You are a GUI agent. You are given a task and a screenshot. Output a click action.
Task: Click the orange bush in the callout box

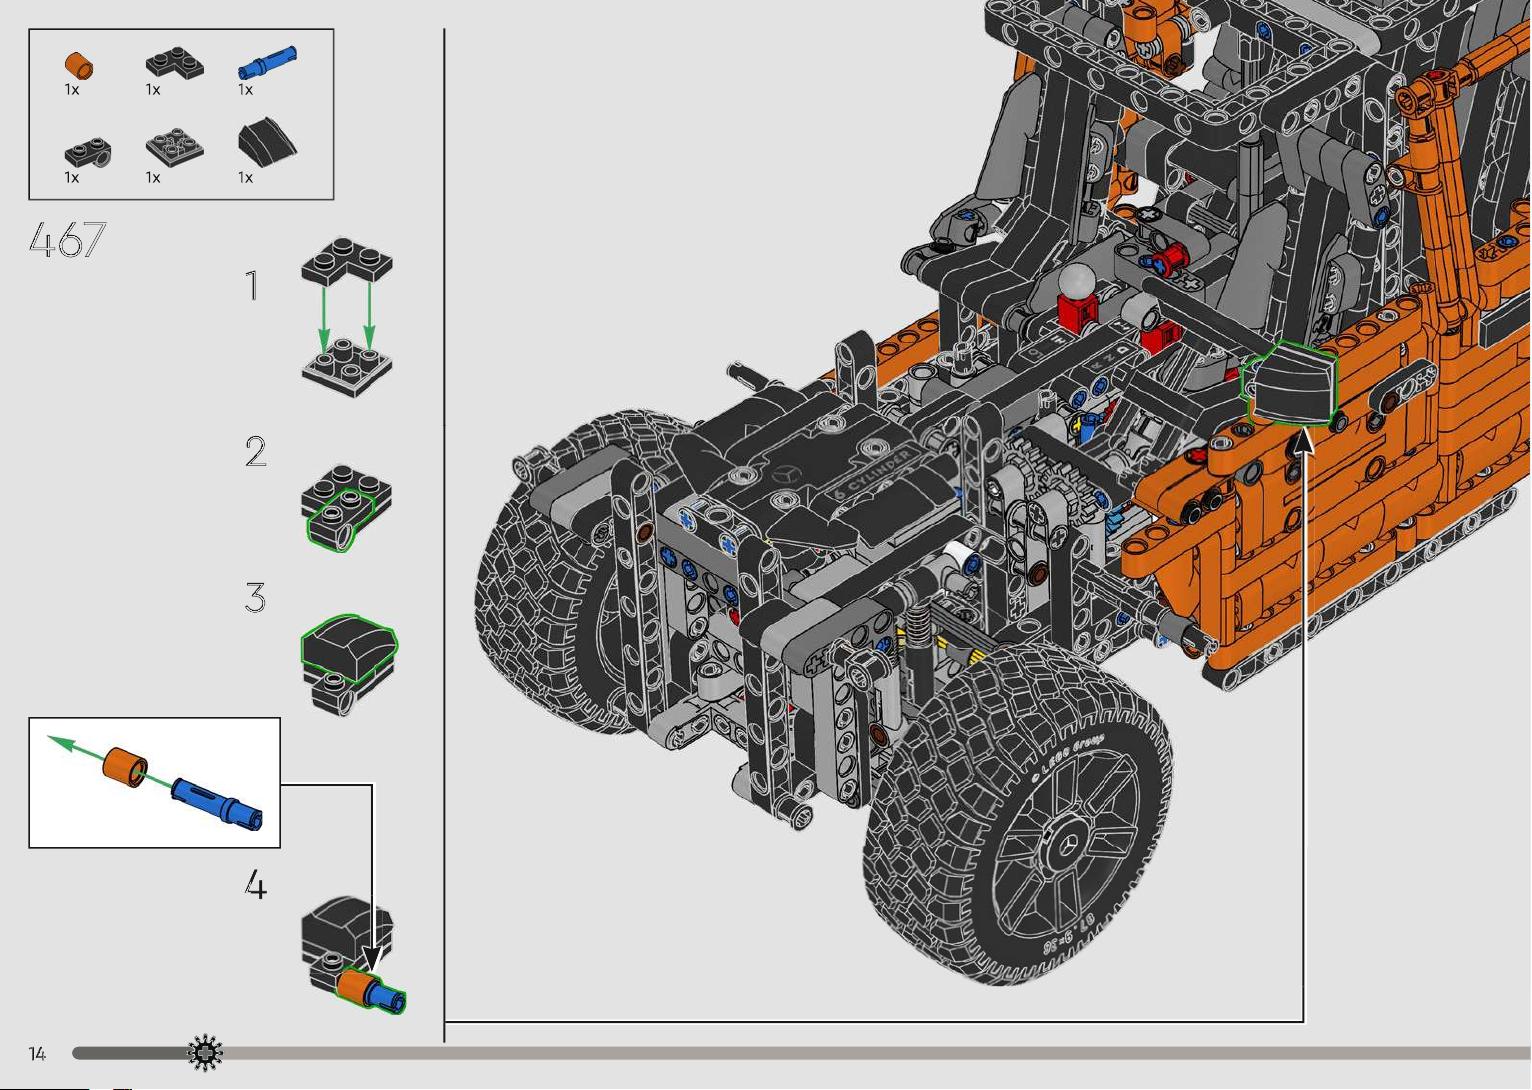click(125, 767)
